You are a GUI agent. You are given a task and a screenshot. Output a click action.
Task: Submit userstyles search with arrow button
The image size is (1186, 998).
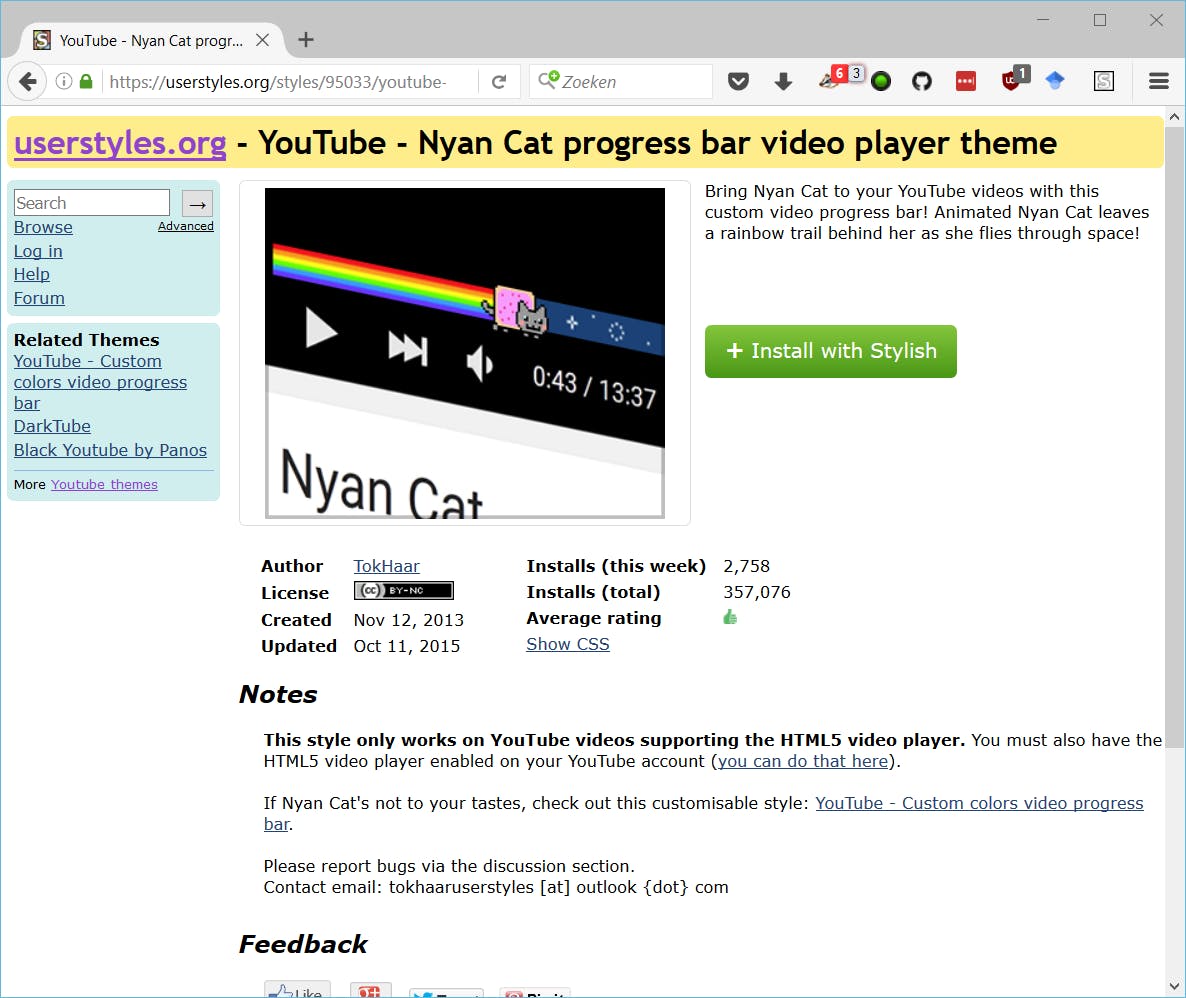197,204
